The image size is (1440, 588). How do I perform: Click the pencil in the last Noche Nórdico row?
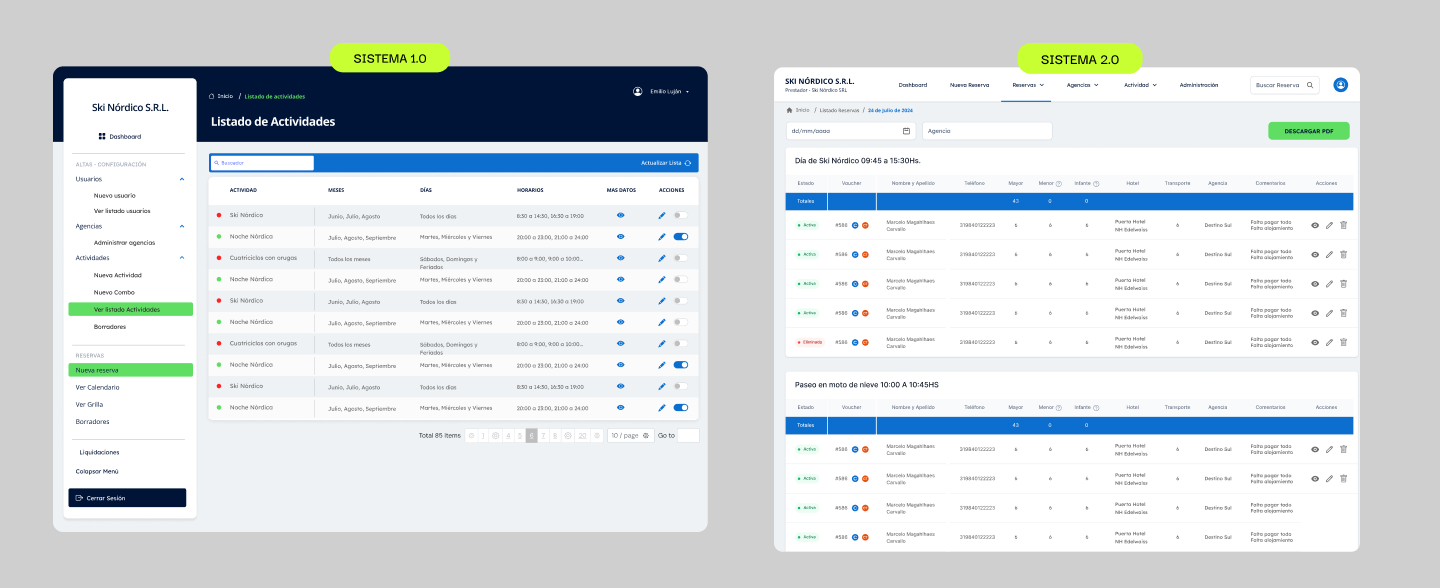point(662,407)
